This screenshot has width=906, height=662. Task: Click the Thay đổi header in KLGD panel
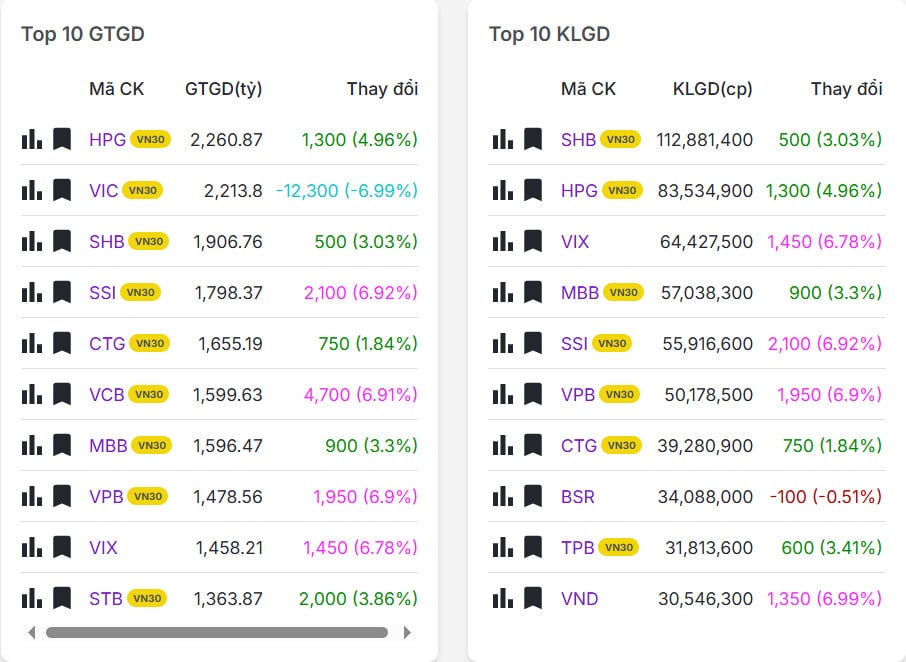click(x=844, y=89)
